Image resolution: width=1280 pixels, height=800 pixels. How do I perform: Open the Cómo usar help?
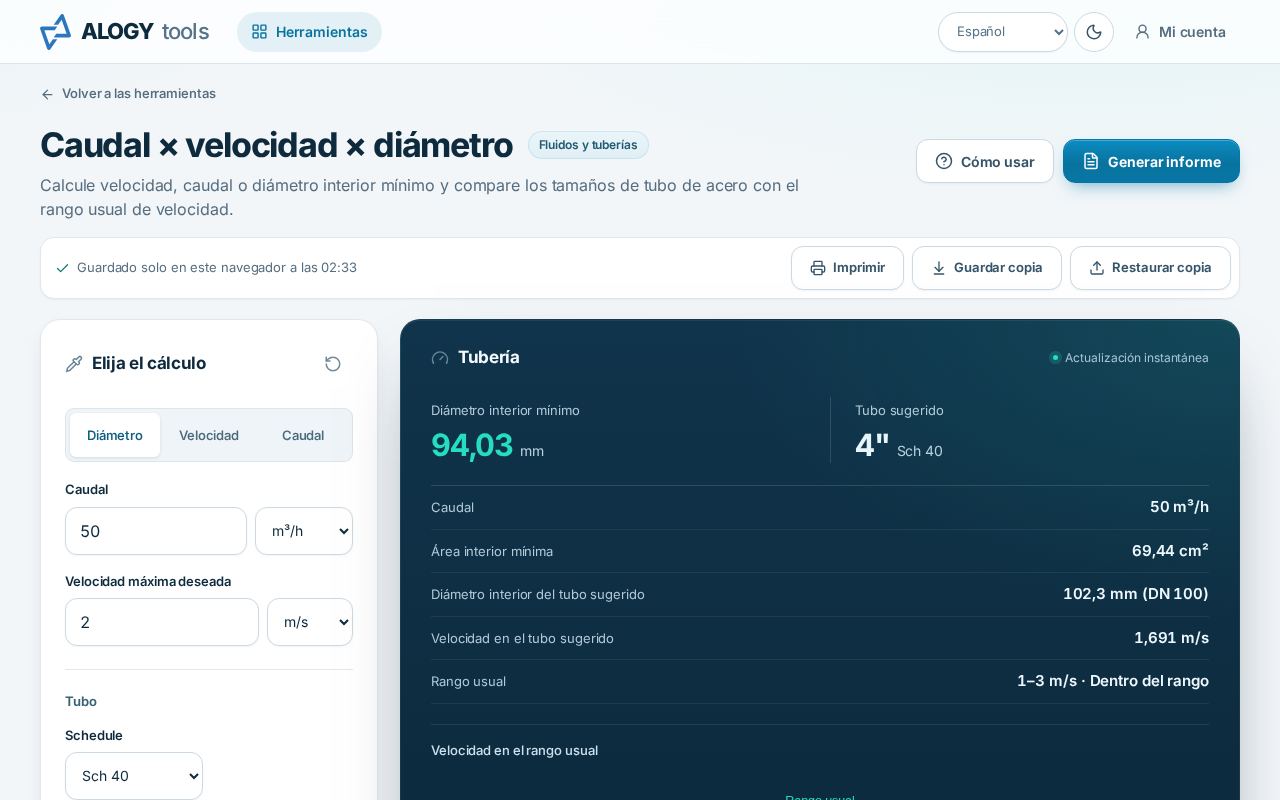(985, 161)
